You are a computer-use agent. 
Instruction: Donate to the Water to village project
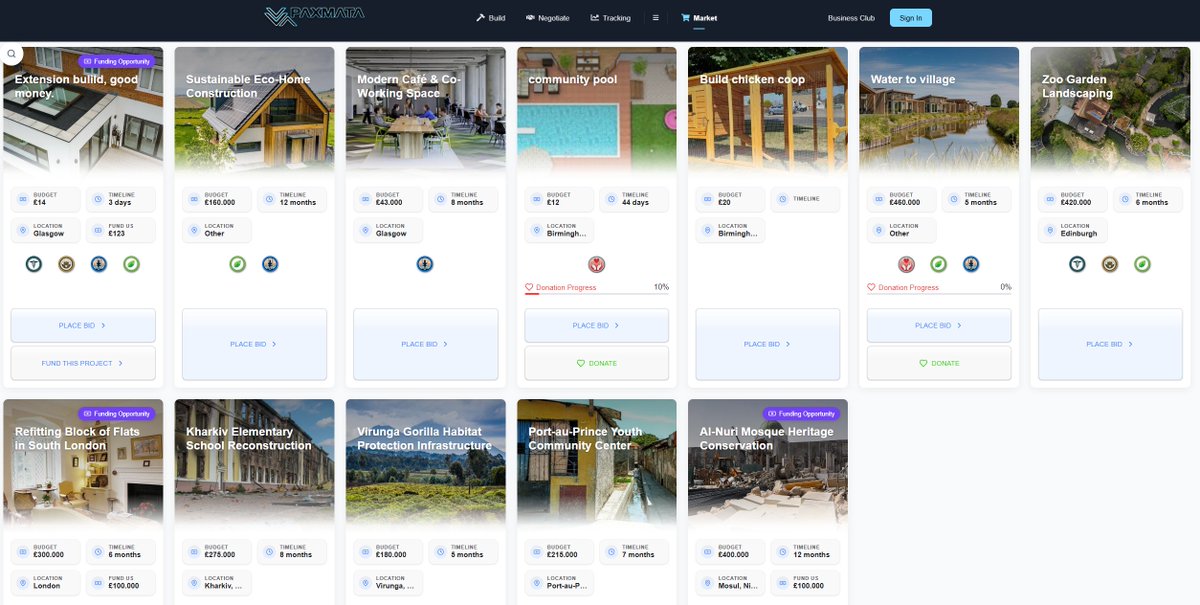(939, 363)
